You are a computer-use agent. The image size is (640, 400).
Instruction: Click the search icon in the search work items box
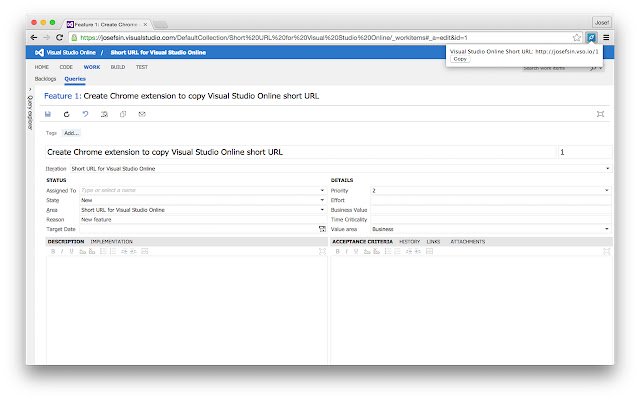tap(593, 68)
